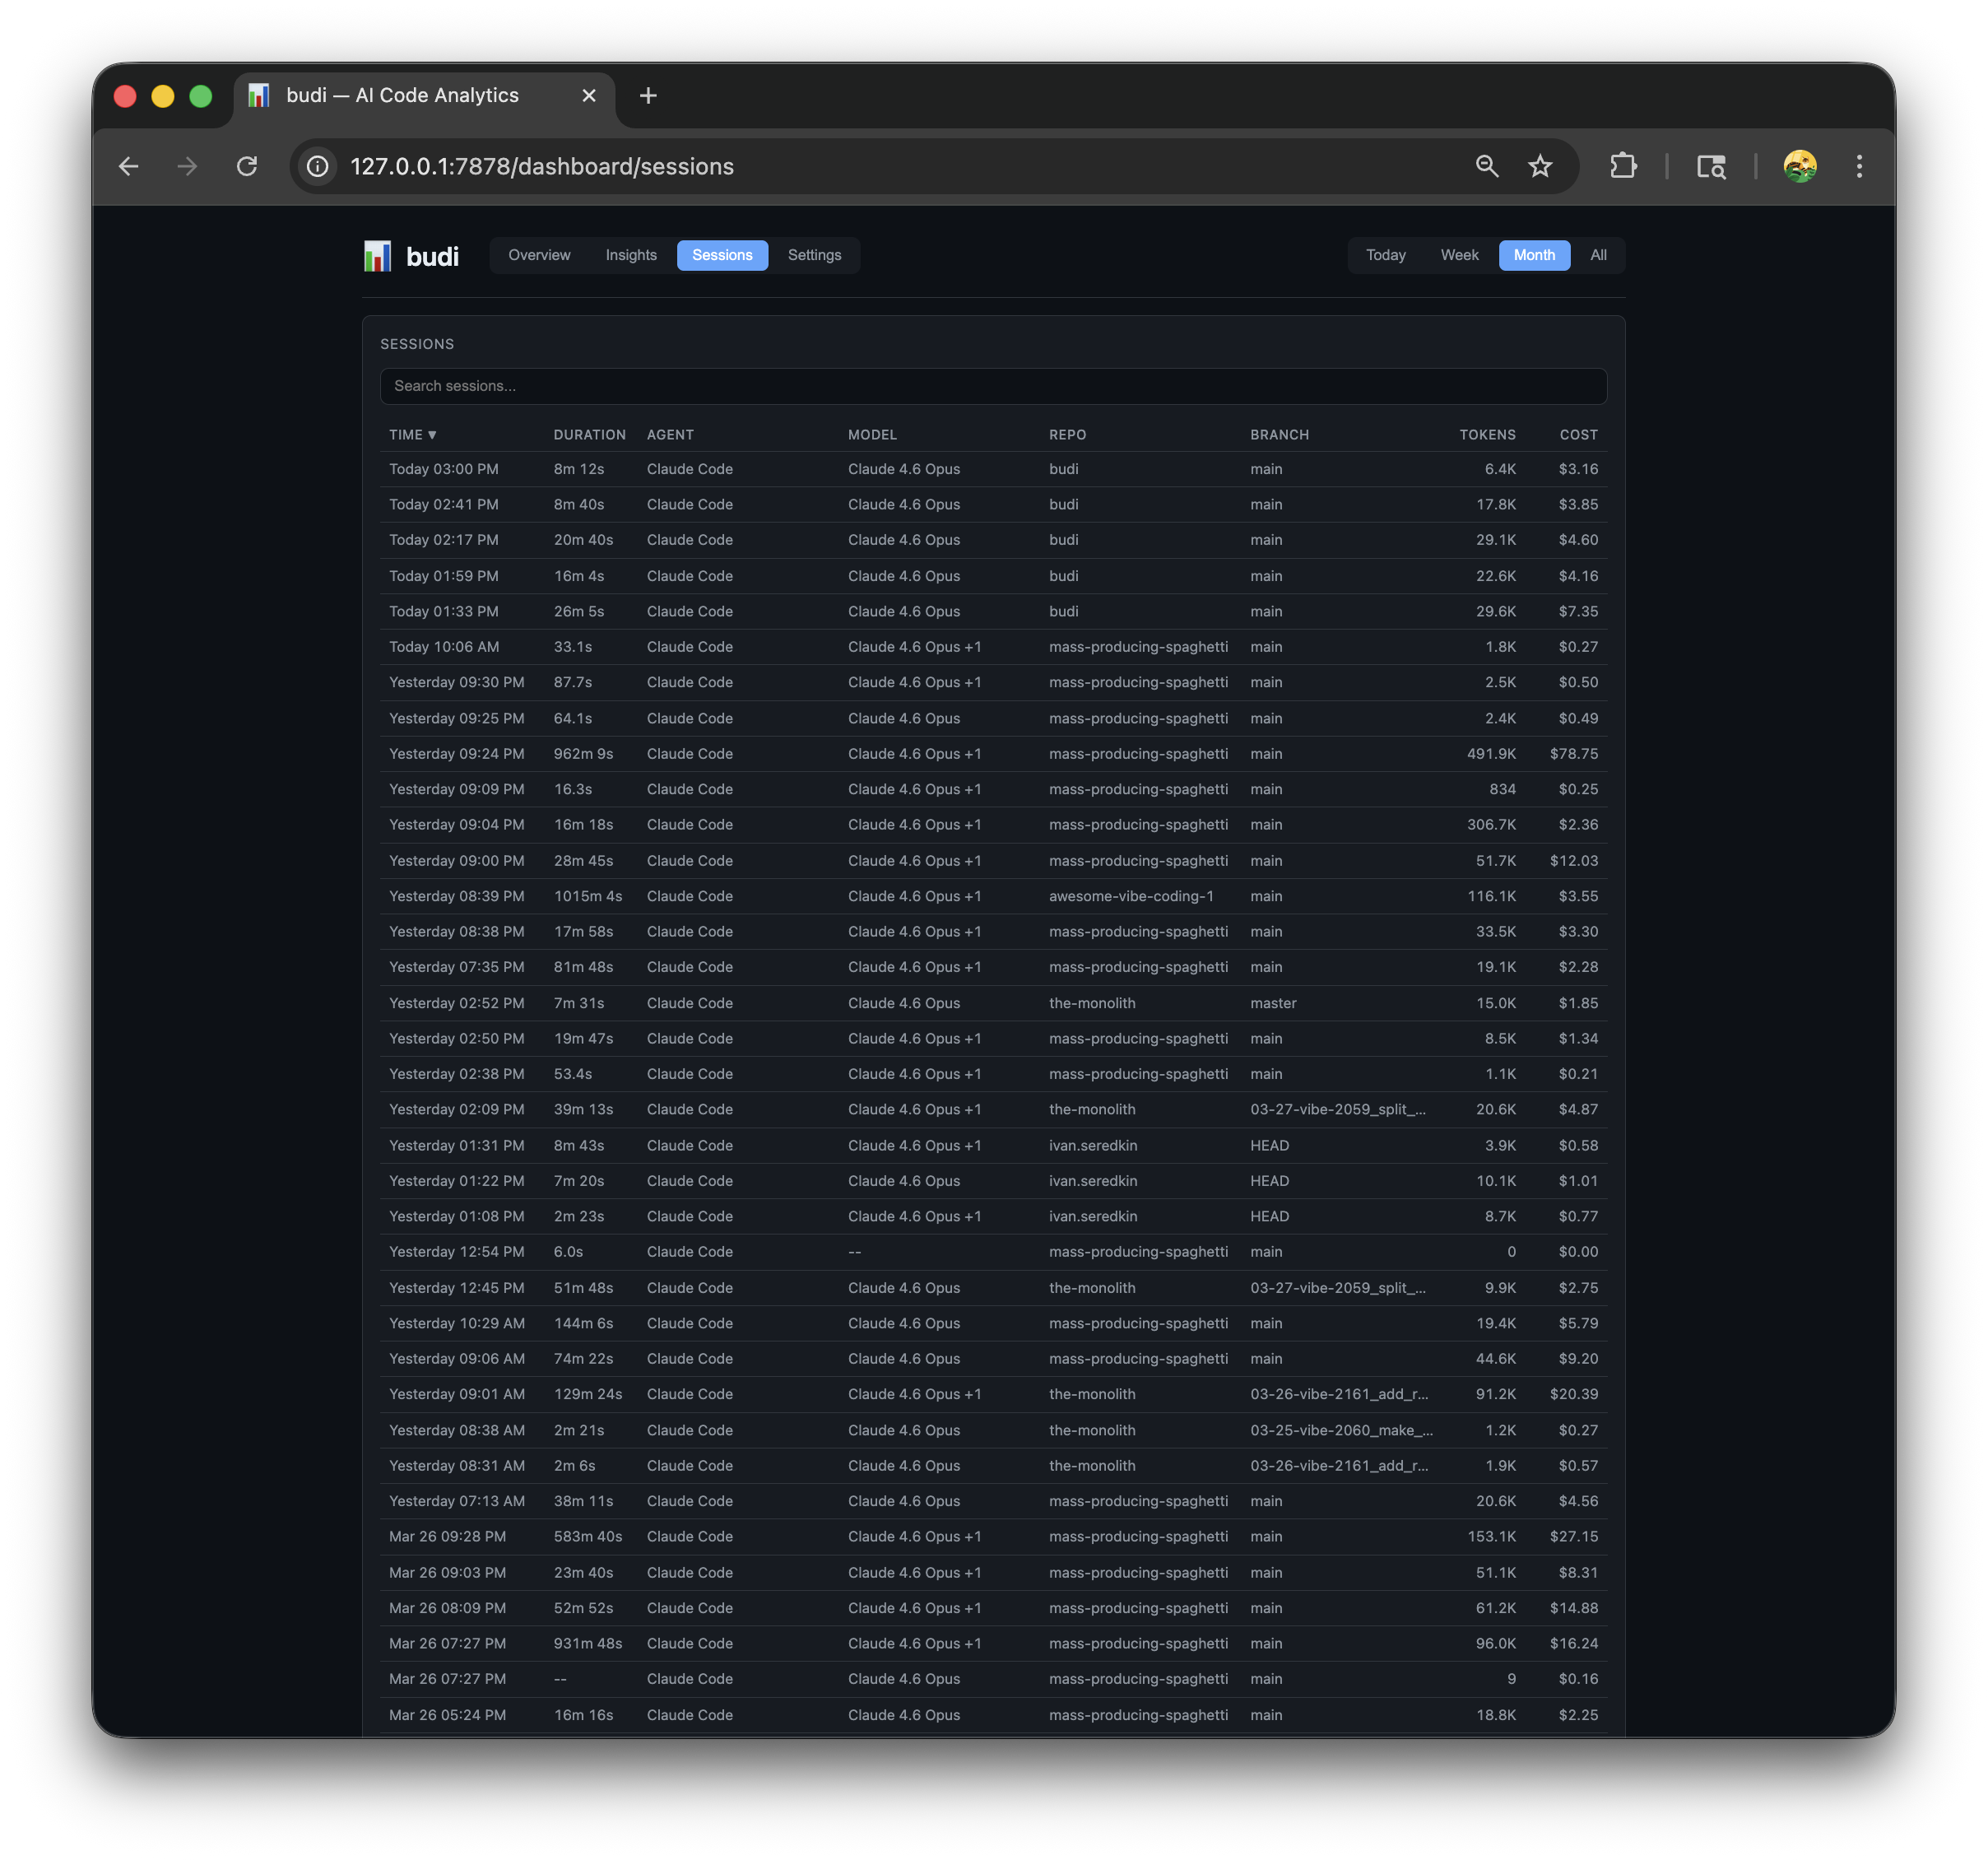Click the budi bar chart logo

[377, 256]
